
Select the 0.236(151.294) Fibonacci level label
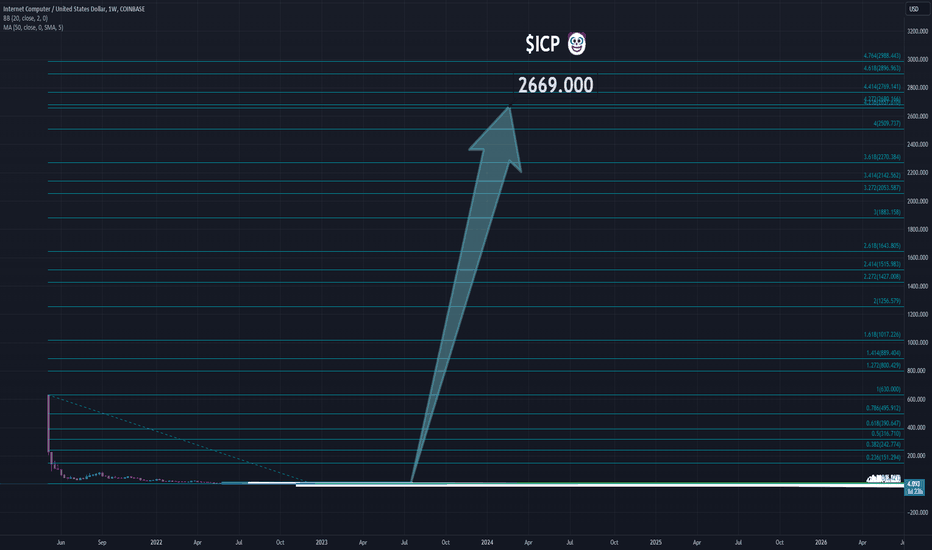[x=883, y=457]
